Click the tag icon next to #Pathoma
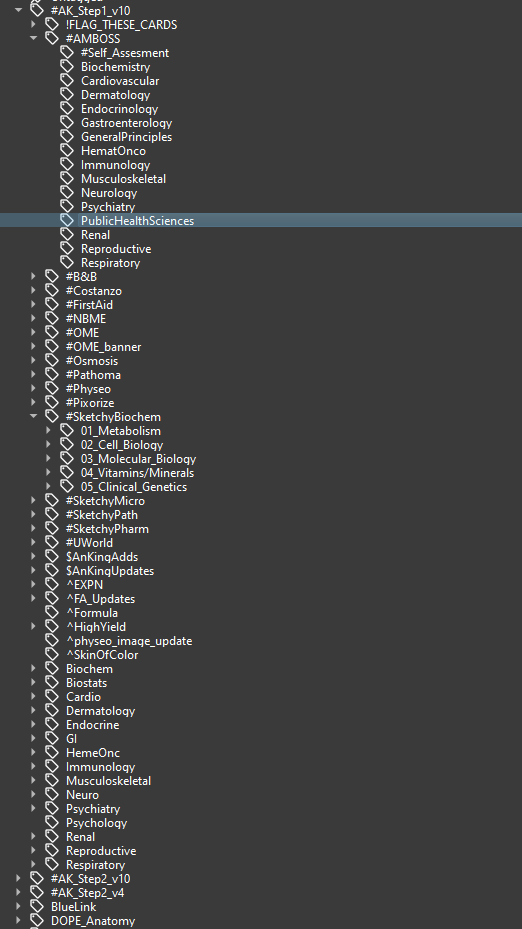The width and height of the screenshot is (522, 929). point(52,374)
